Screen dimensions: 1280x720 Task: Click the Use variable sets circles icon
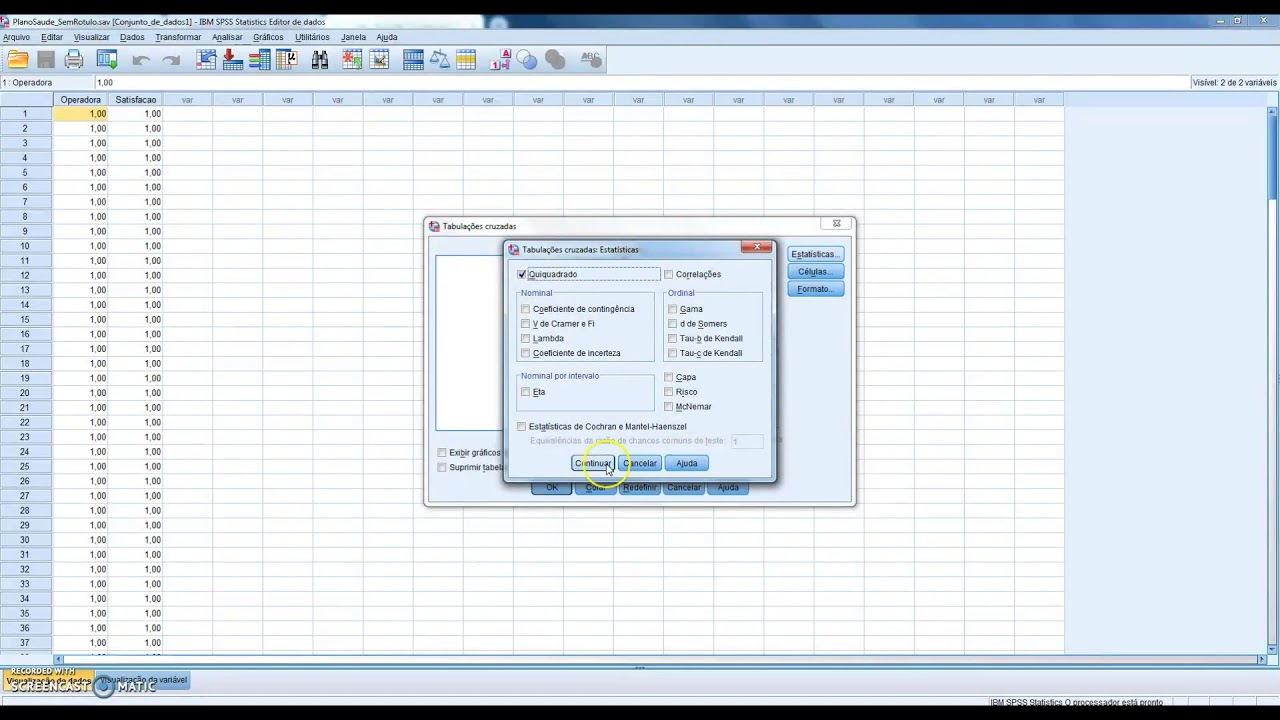click(527, 60)
